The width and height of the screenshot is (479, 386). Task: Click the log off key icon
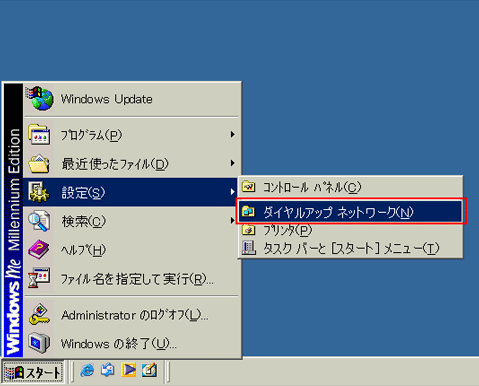point(39,314)
